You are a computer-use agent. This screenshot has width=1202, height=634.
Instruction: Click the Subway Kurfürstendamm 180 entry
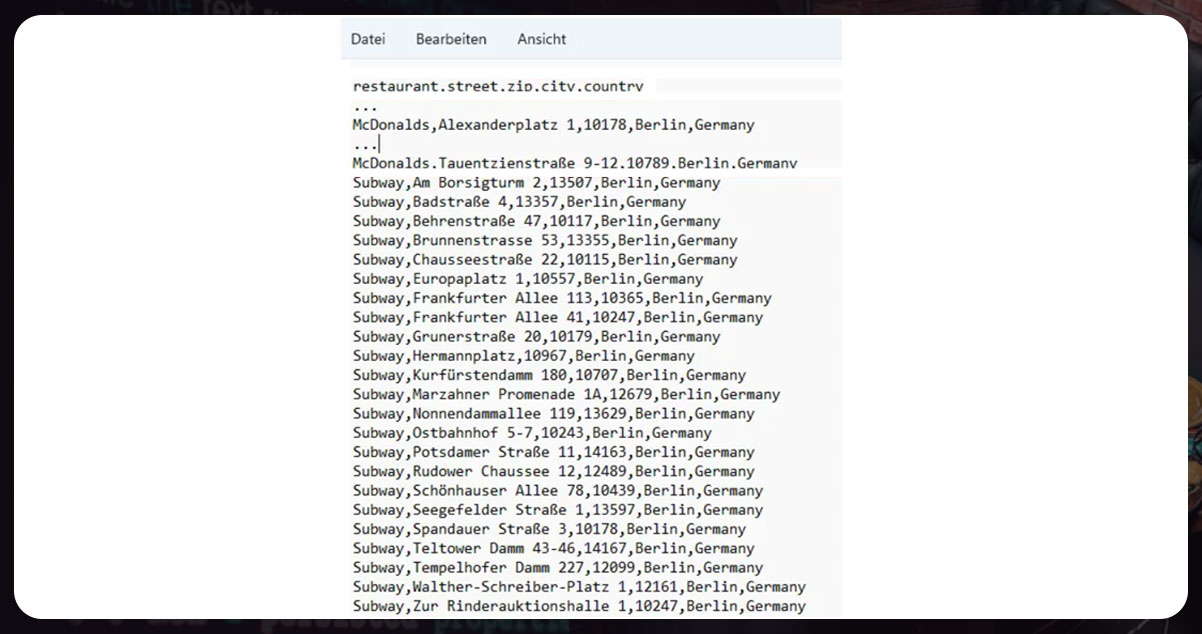549,375
